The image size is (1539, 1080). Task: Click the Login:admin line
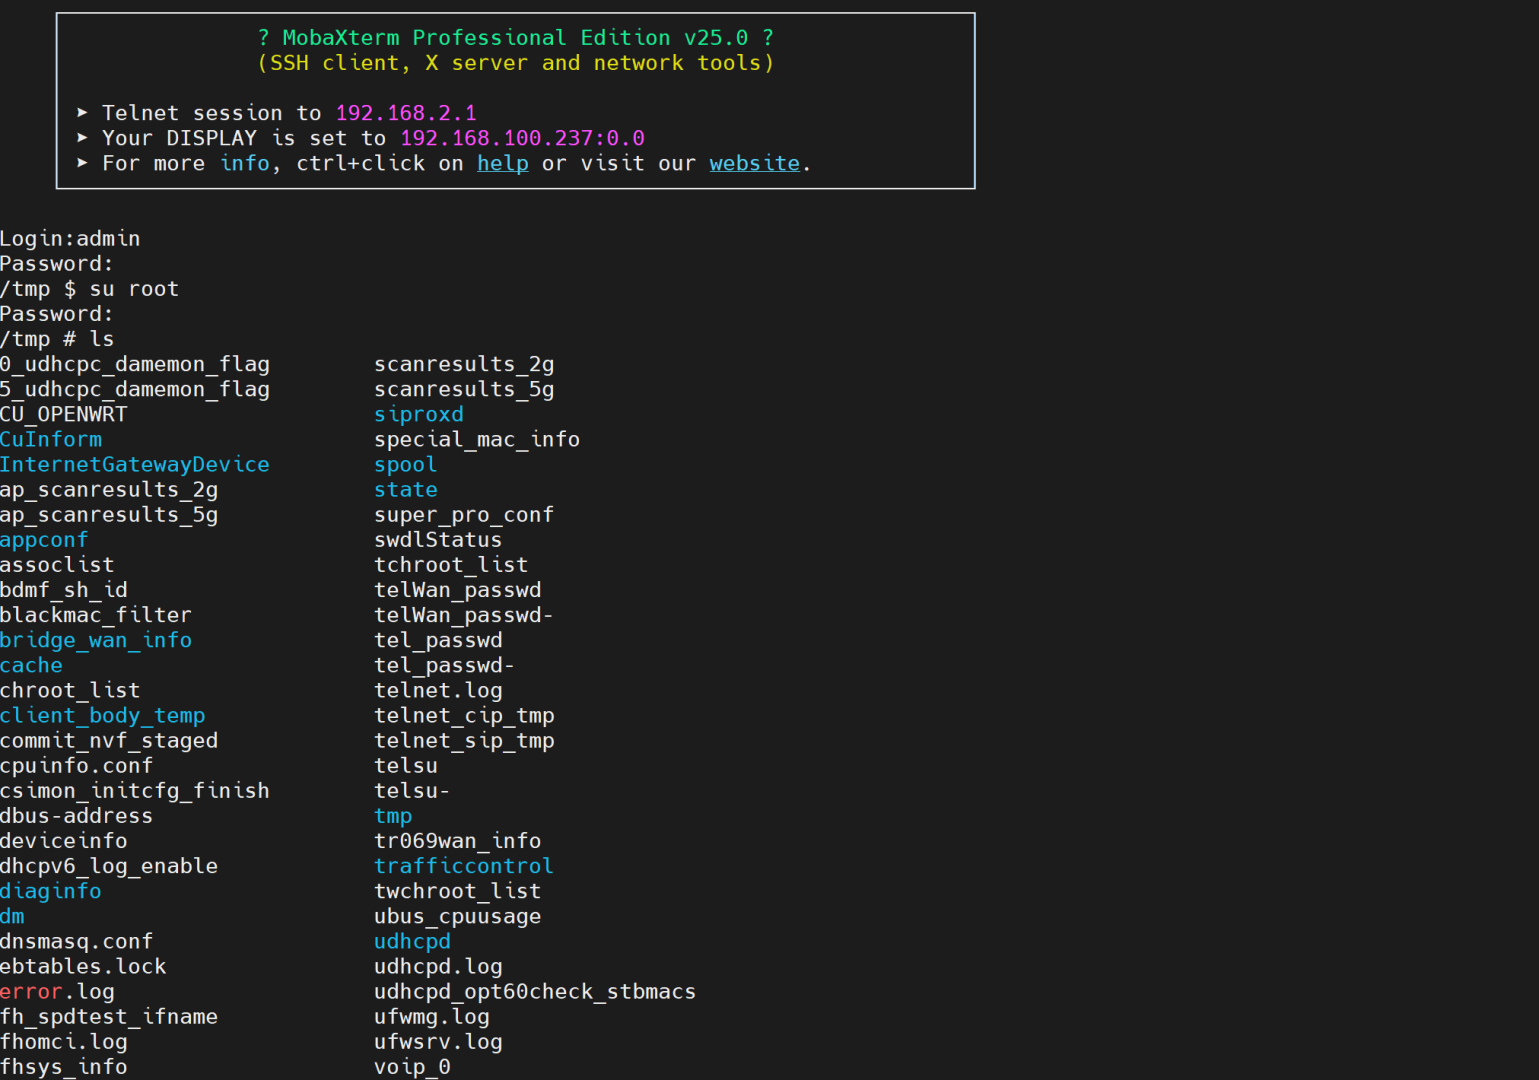click(x=70, y=239)
